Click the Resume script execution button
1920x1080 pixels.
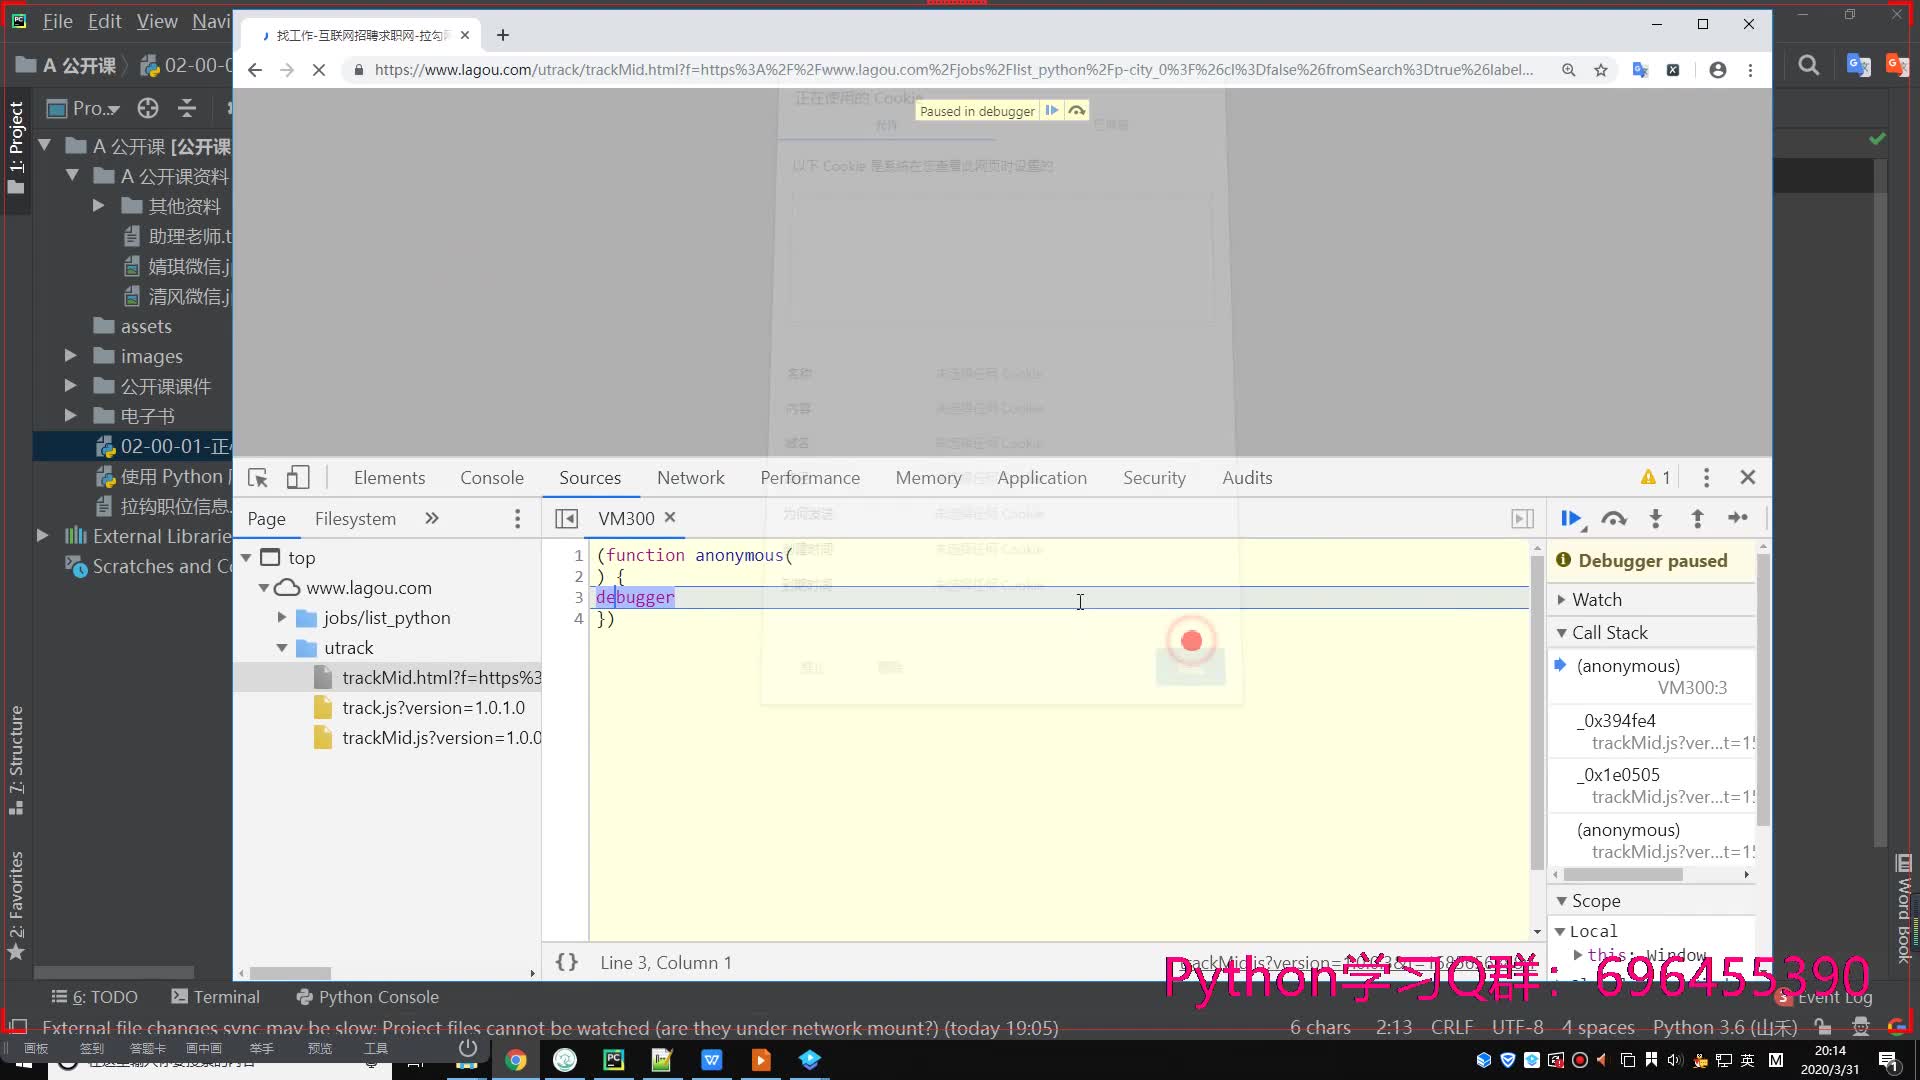[x=1572, y=517]
